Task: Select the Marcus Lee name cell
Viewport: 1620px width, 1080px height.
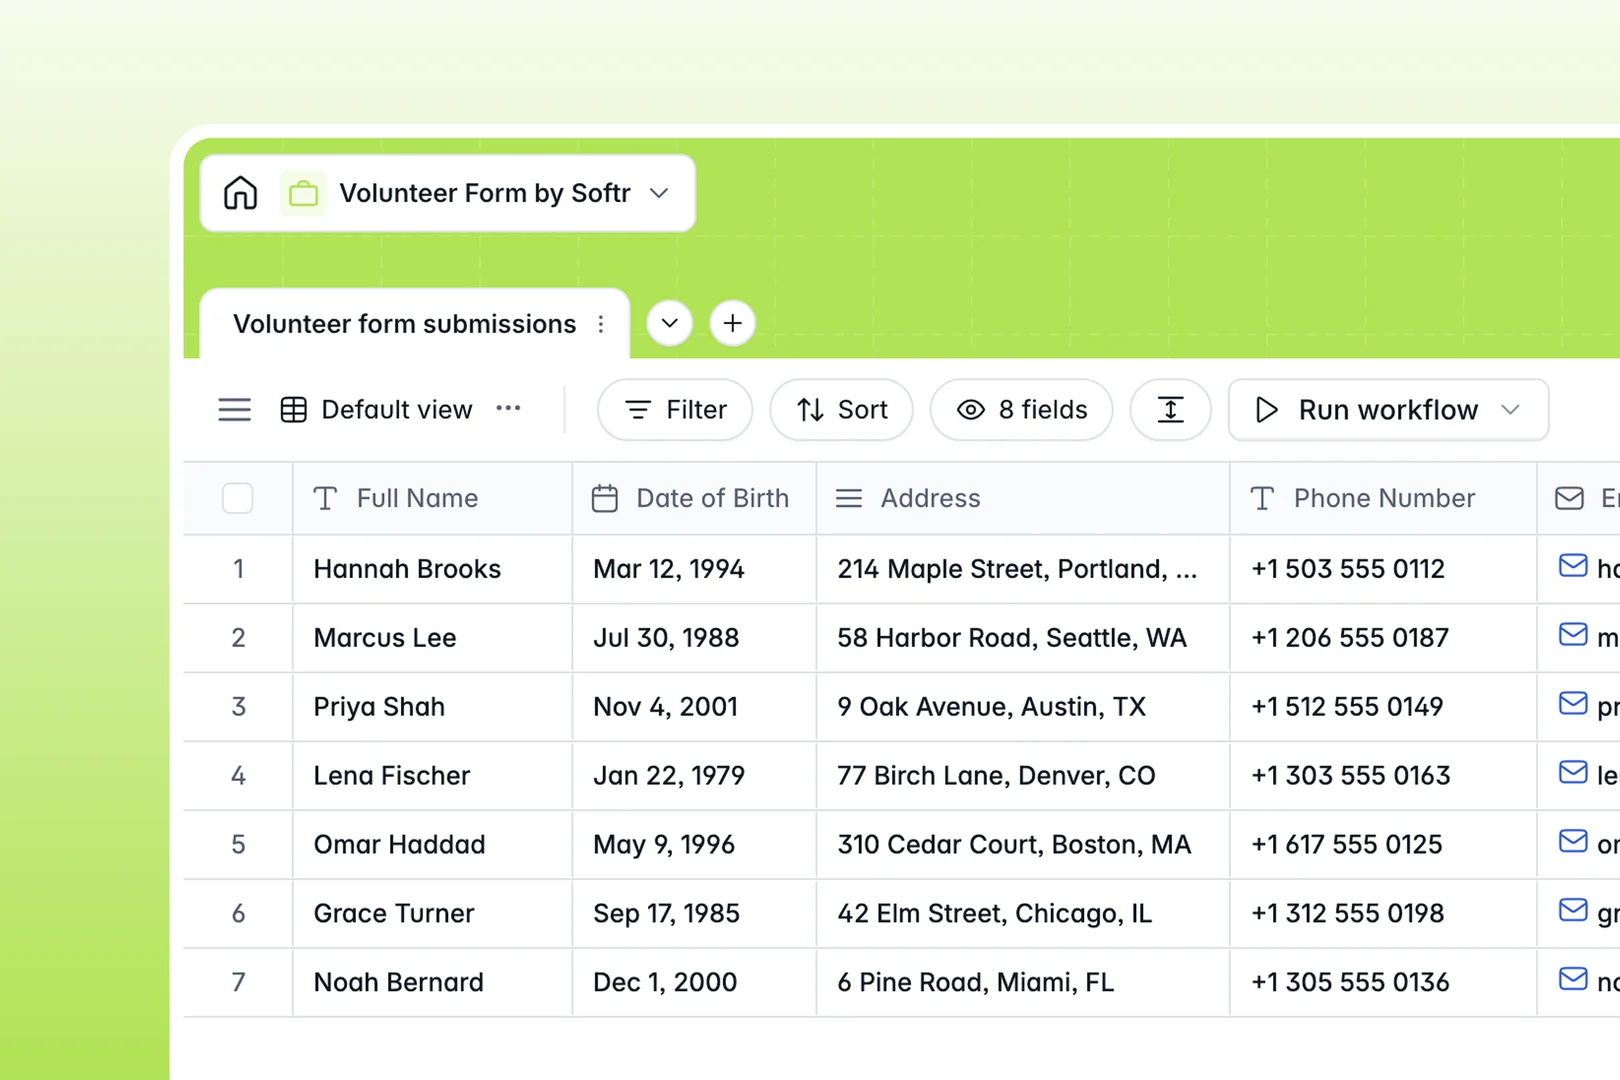Action: coord(432,638)
